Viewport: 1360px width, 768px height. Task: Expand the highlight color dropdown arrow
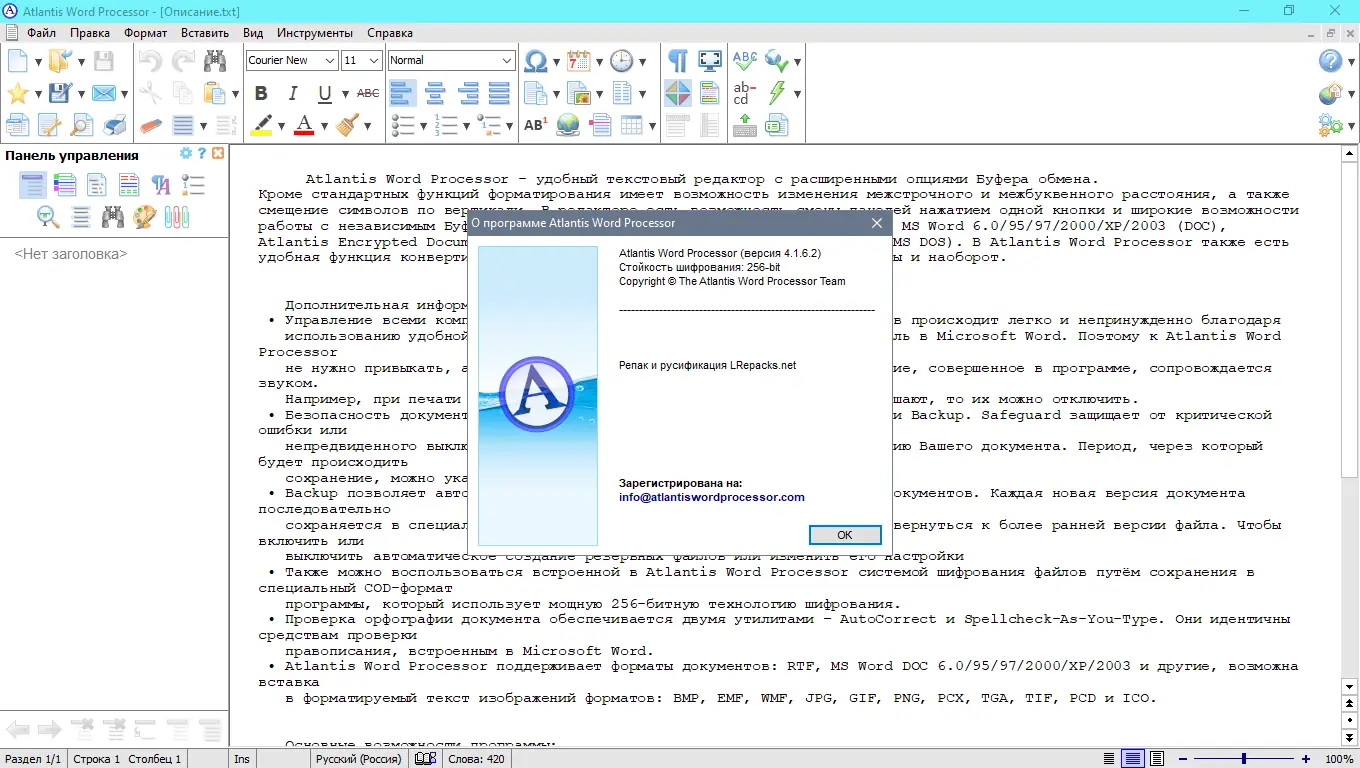(x=281, y=126)
